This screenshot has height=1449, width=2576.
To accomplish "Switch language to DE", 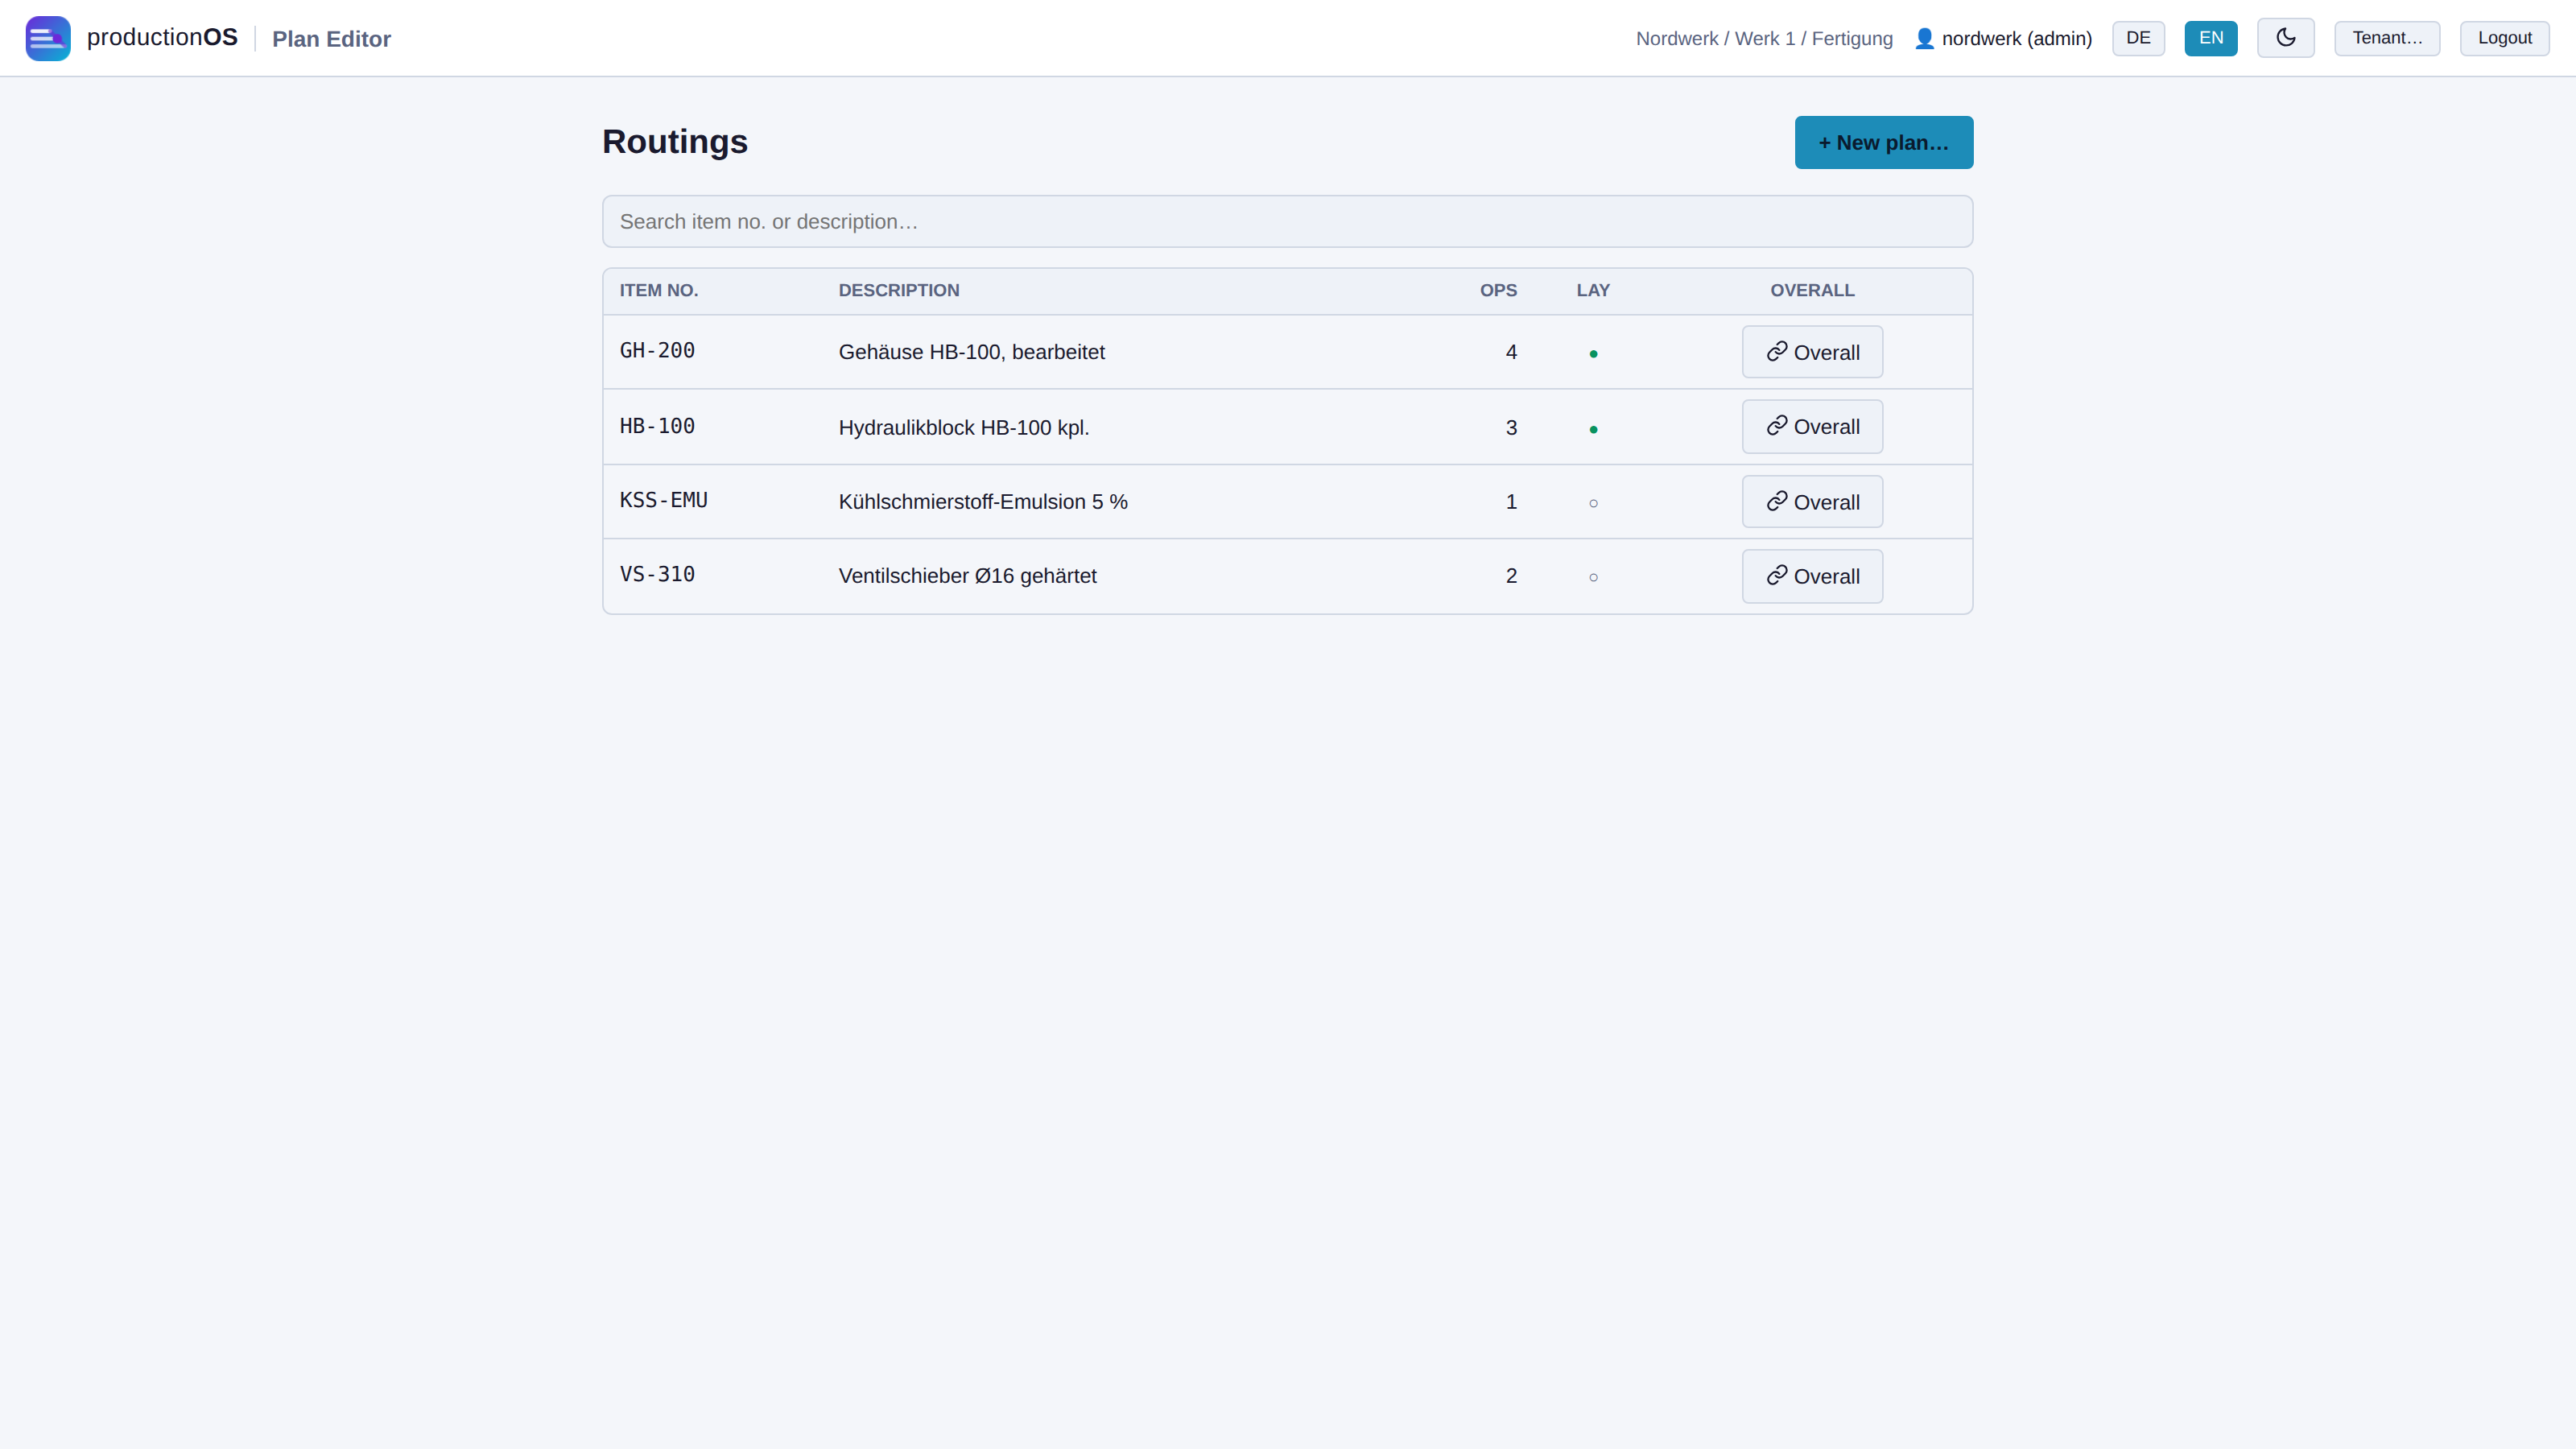I will point(2138,38).
